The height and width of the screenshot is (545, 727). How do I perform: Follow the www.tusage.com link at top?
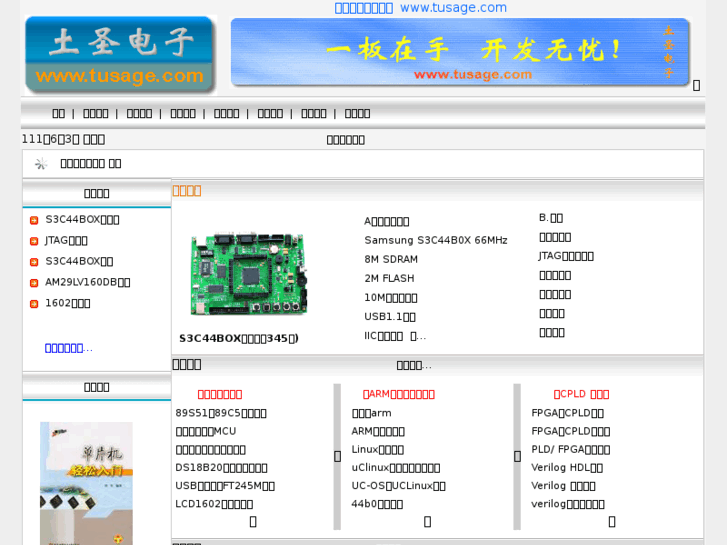click(453, 8)
